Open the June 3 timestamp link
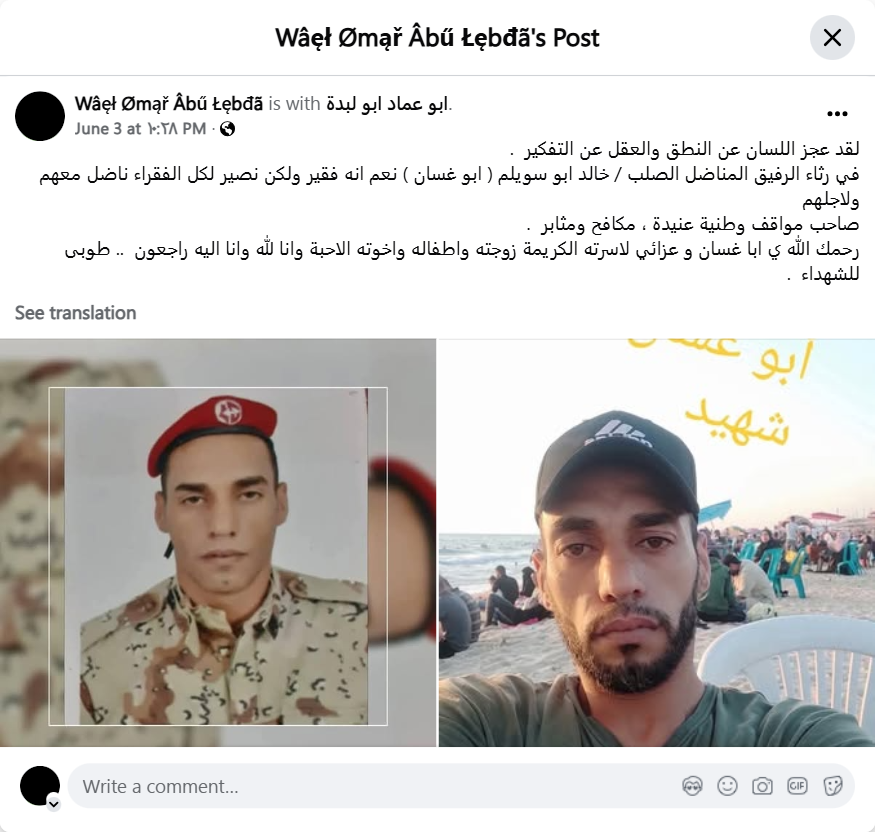The width and height of the screenshot is (875, 832). (x=140, y=129)
